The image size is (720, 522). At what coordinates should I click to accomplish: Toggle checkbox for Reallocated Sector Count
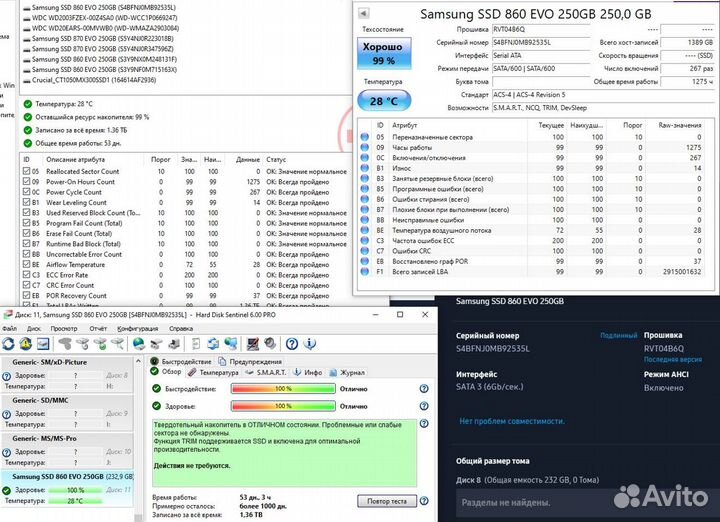coord(27,171)
